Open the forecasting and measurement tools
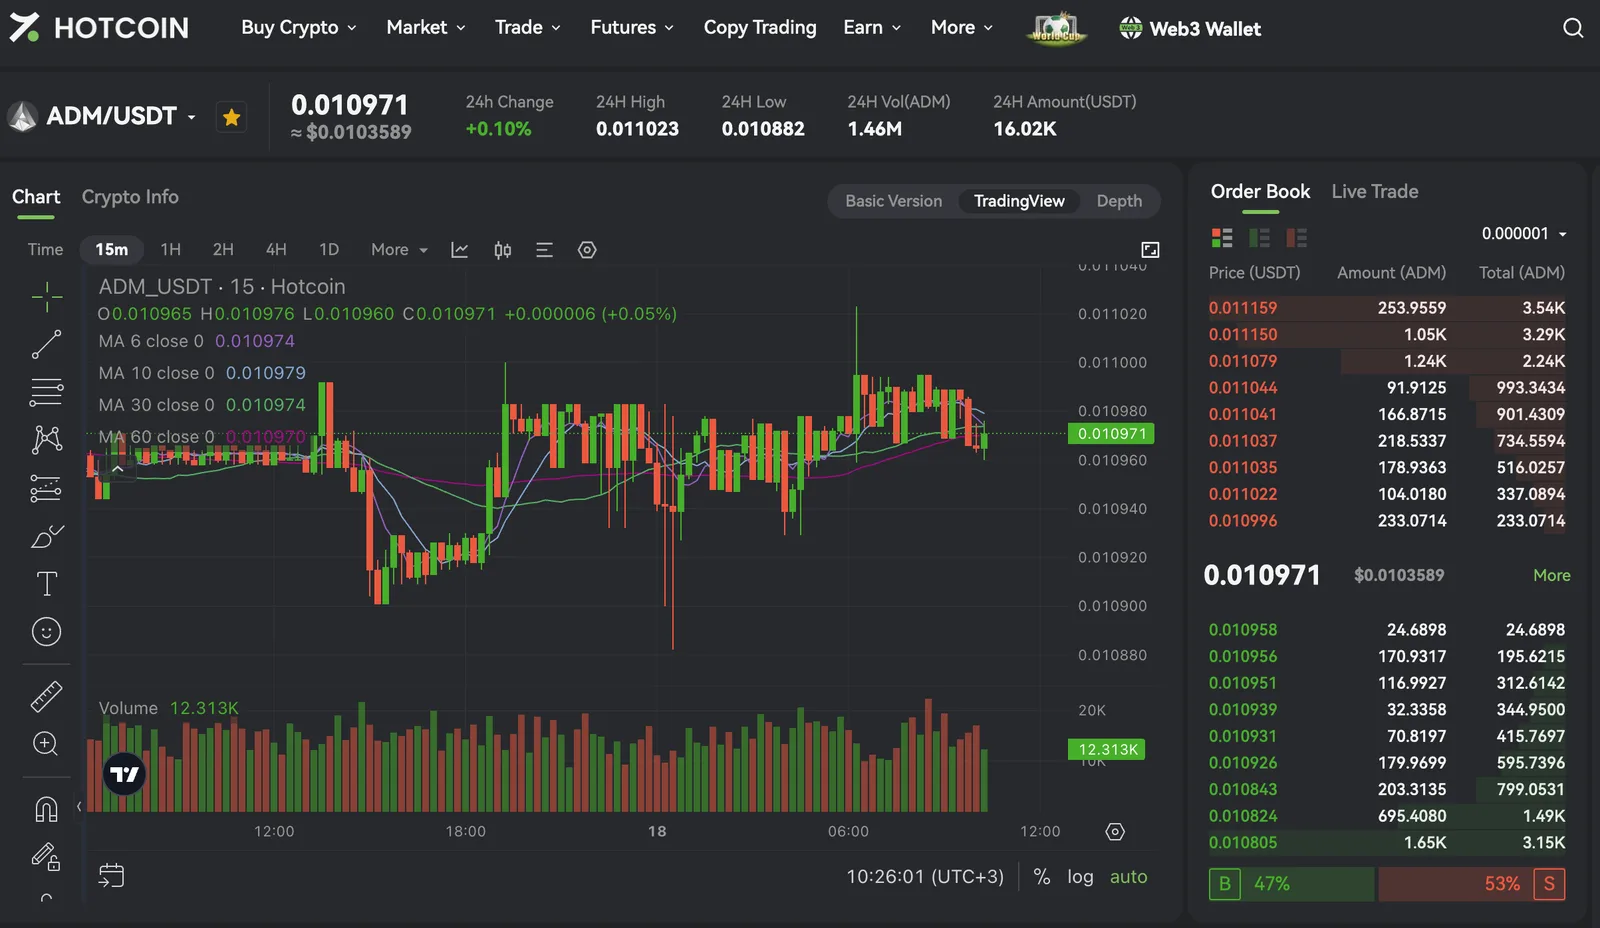This screenshot has width=1600, height=928. click(46, 488)
